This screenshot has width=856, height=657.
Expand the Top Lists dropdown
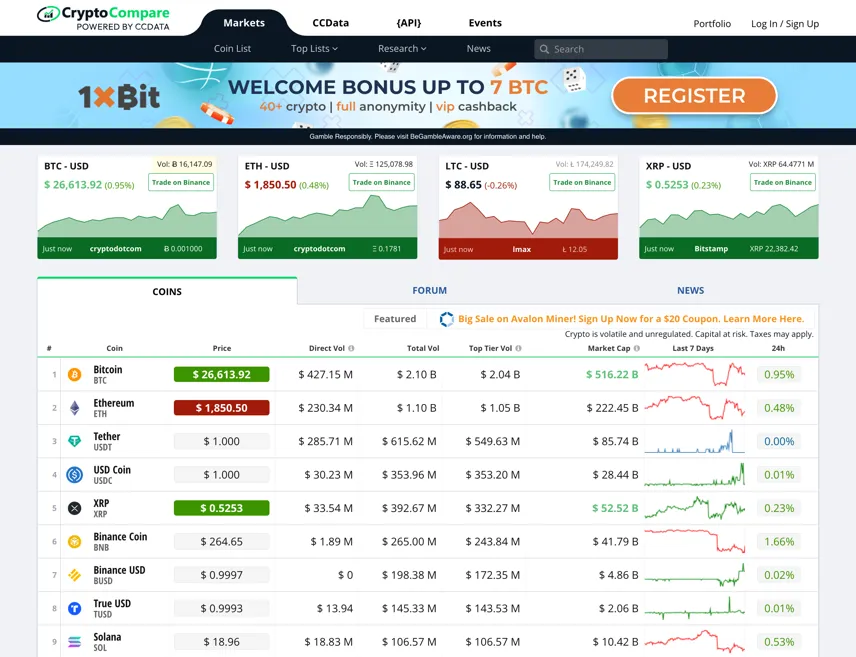click(x=314, y=49)
